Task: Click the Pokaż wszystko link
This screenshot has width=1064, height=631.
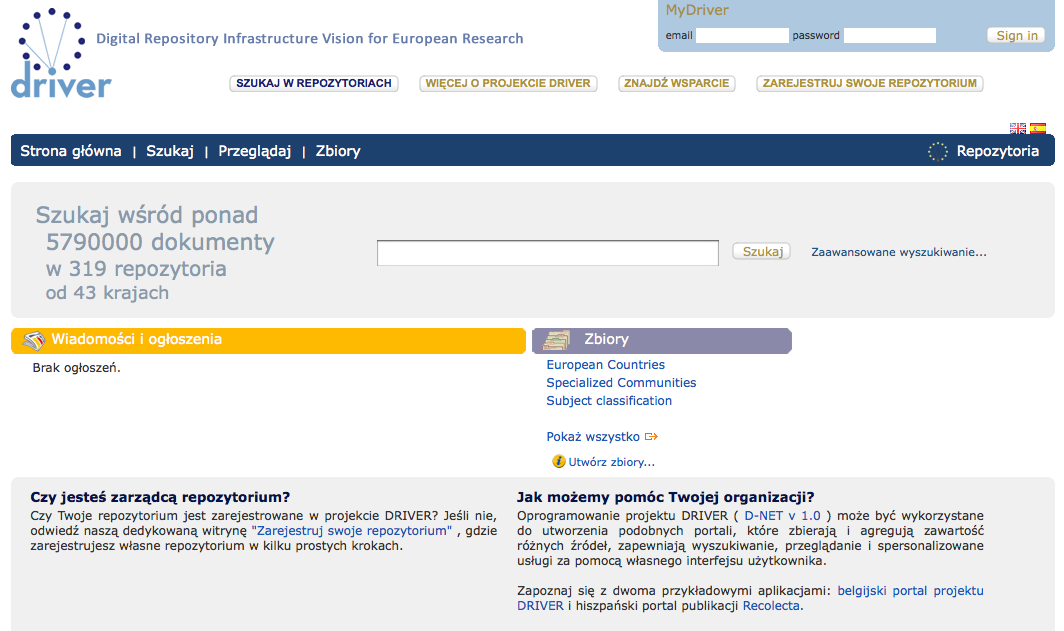Action: 592,437
